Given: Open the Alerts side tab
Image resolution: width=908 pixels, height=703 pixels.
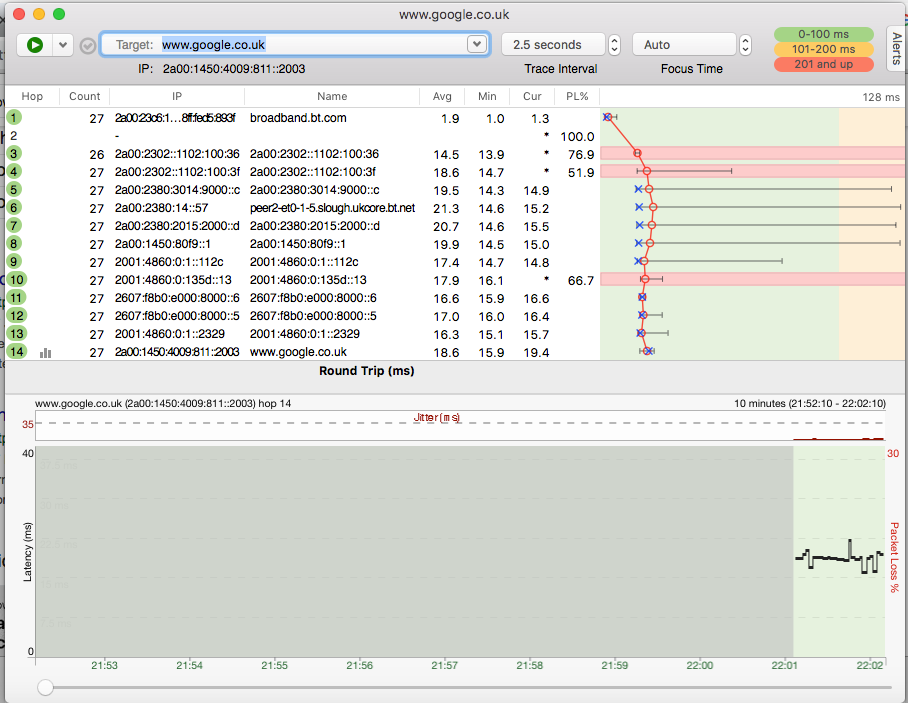Looking at the screenshot, I should pos(896,49).
